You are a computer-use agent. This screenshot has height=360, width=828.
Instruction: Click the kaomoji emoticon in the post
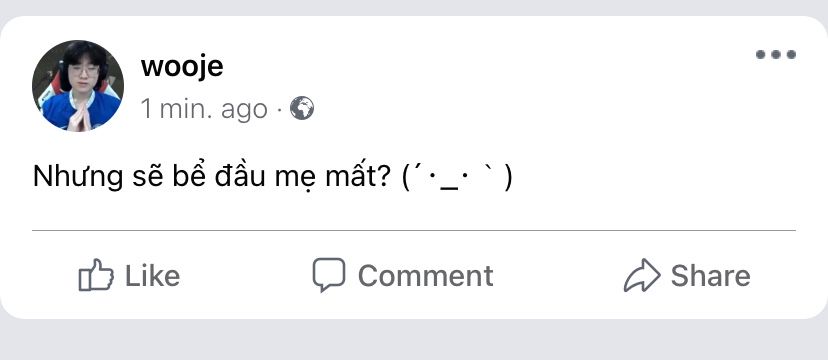(457, 177)
